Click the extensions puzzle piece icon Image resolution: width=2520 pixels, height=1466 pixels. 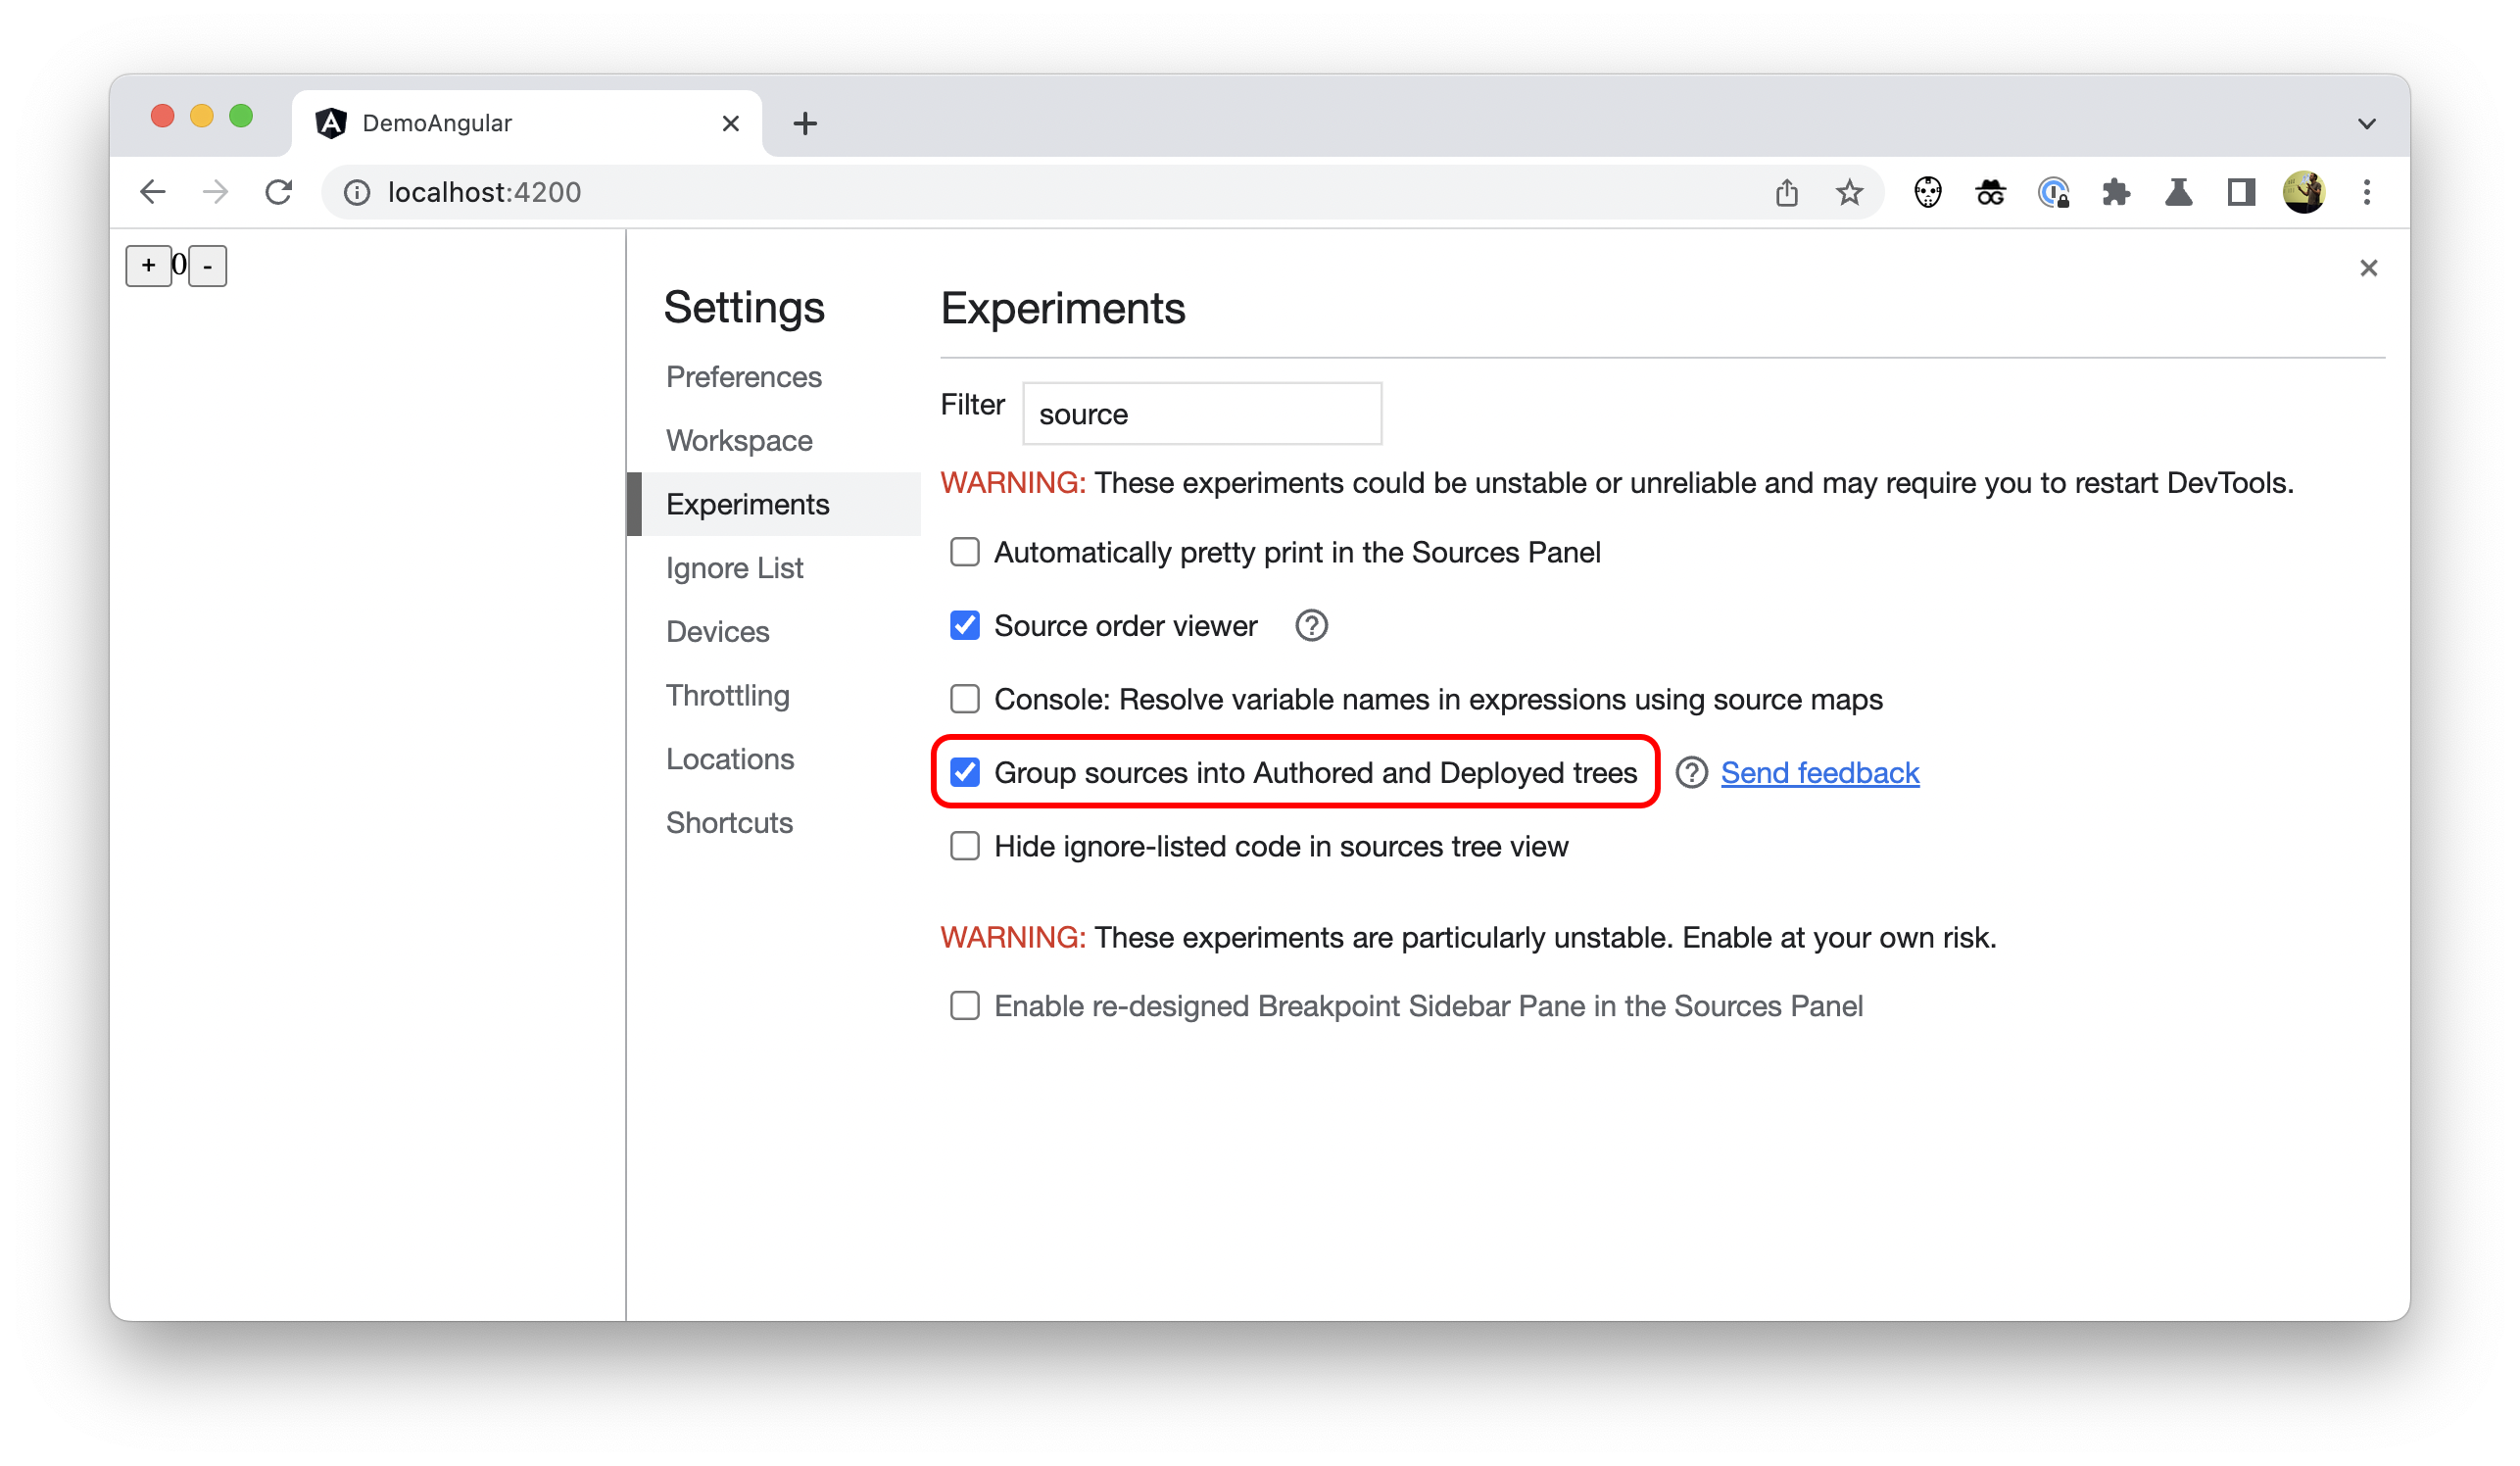click(2117, 192)
